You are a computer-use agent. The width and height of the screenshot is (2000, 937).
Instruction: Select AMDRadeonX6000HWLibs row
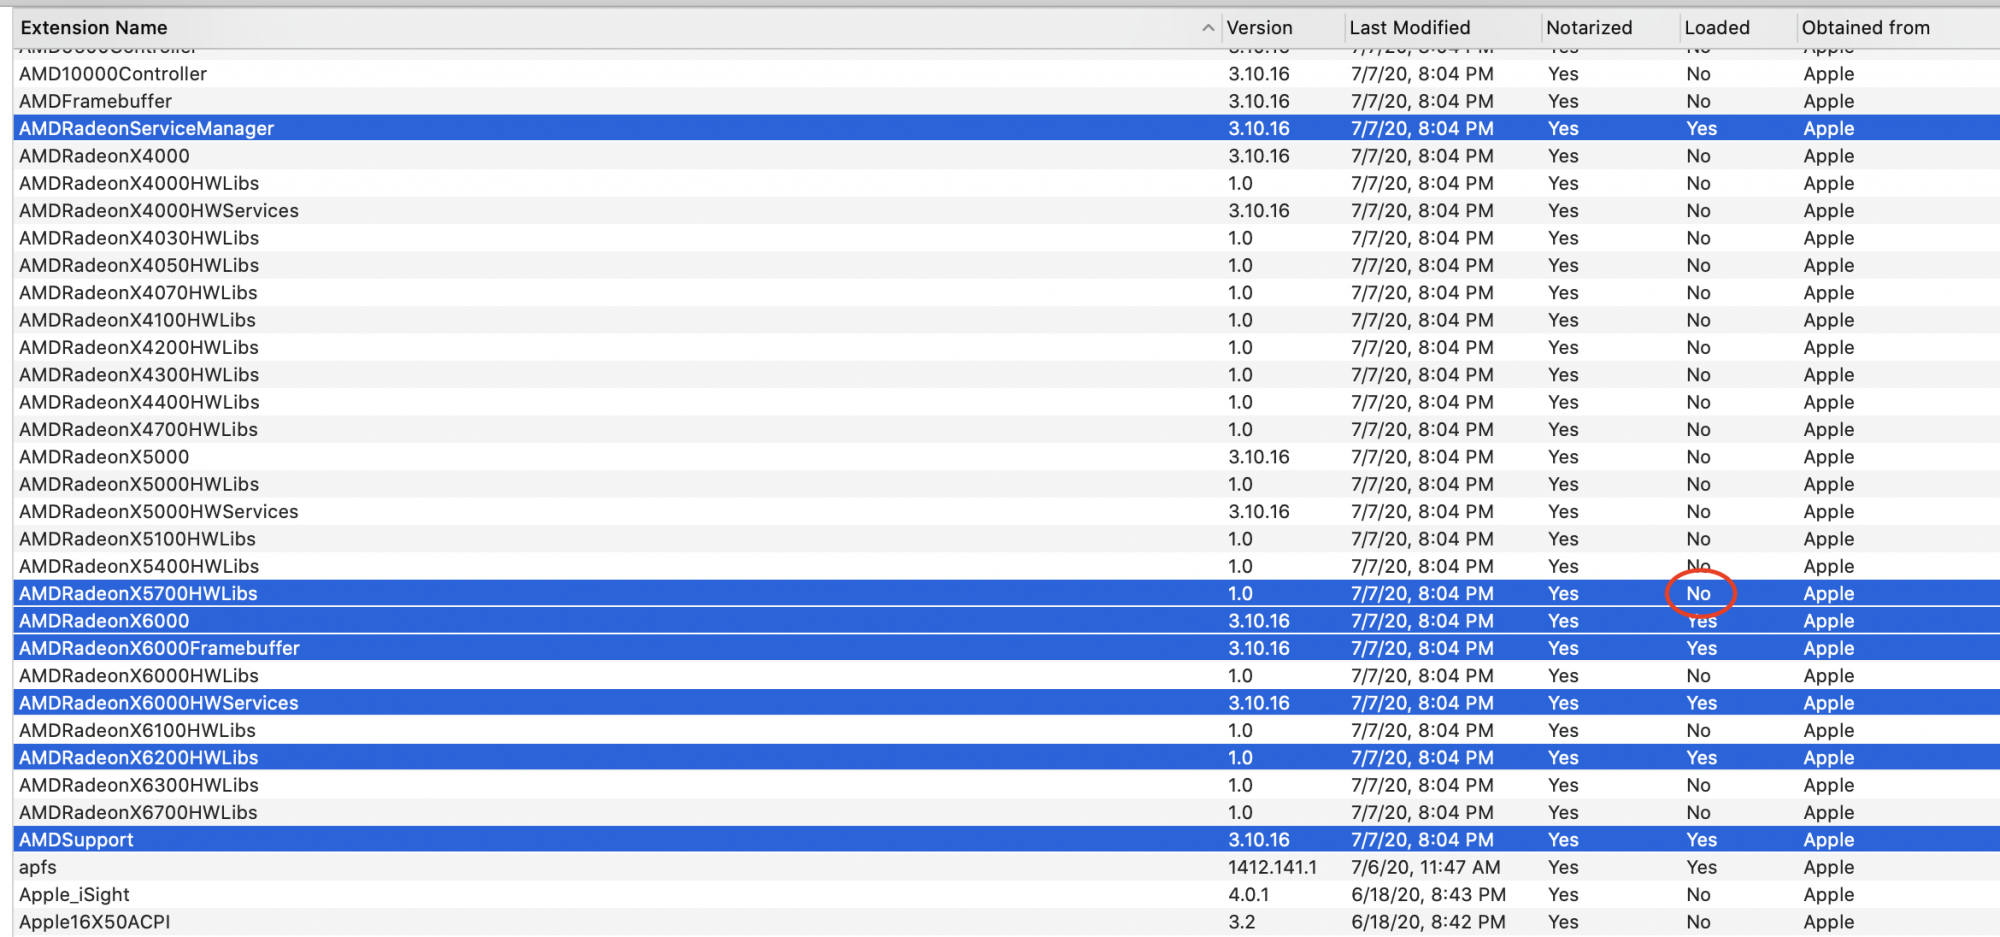(x=1006, y=676)
